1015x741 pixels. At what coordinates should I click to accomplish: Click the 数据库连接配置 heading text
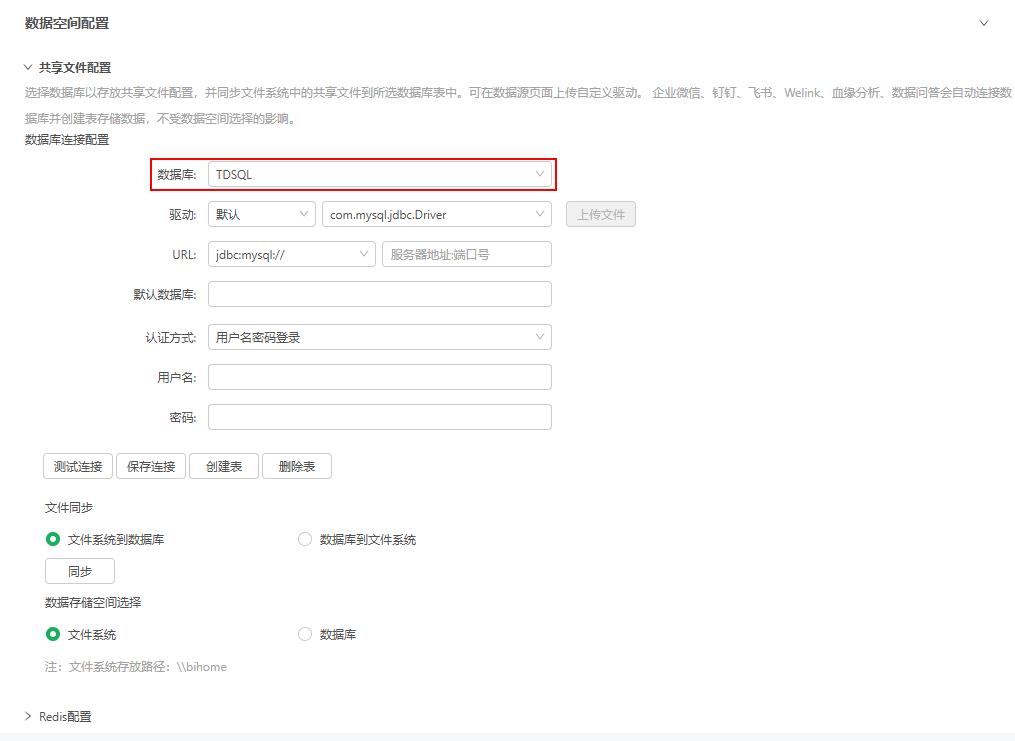pos(67,140)
